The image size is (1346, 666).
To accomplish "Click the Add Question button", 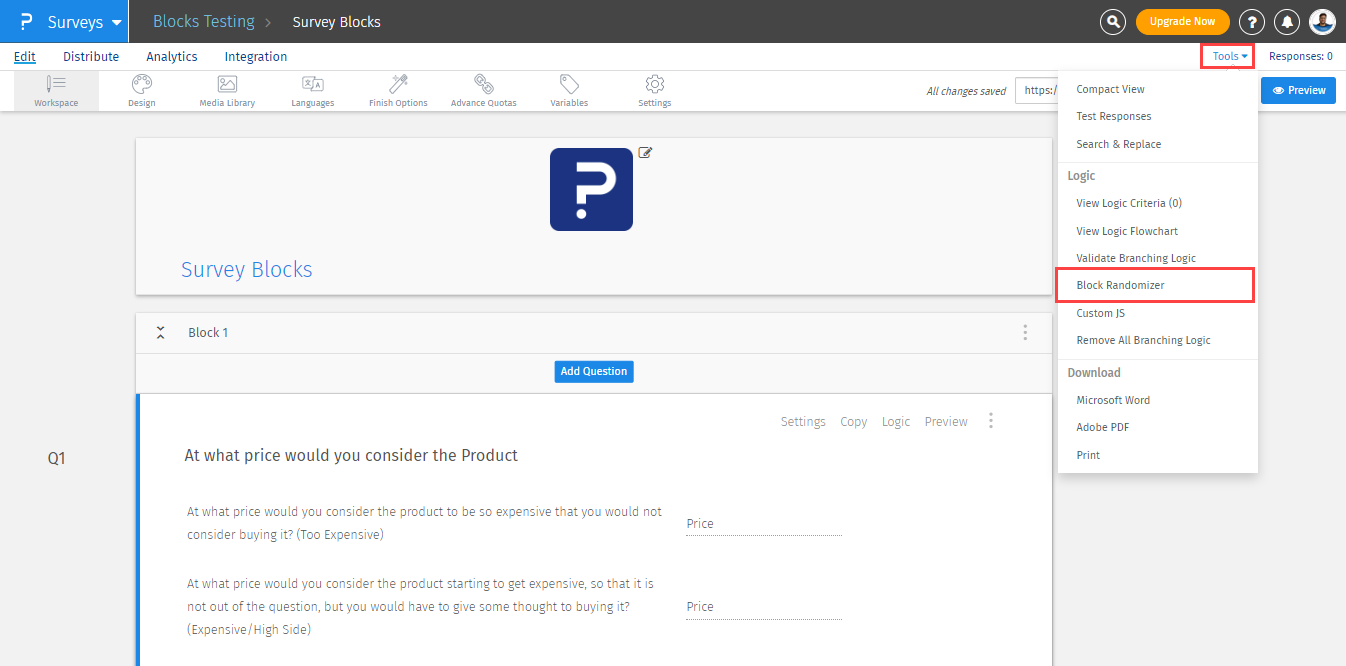I will click(594, 371).
